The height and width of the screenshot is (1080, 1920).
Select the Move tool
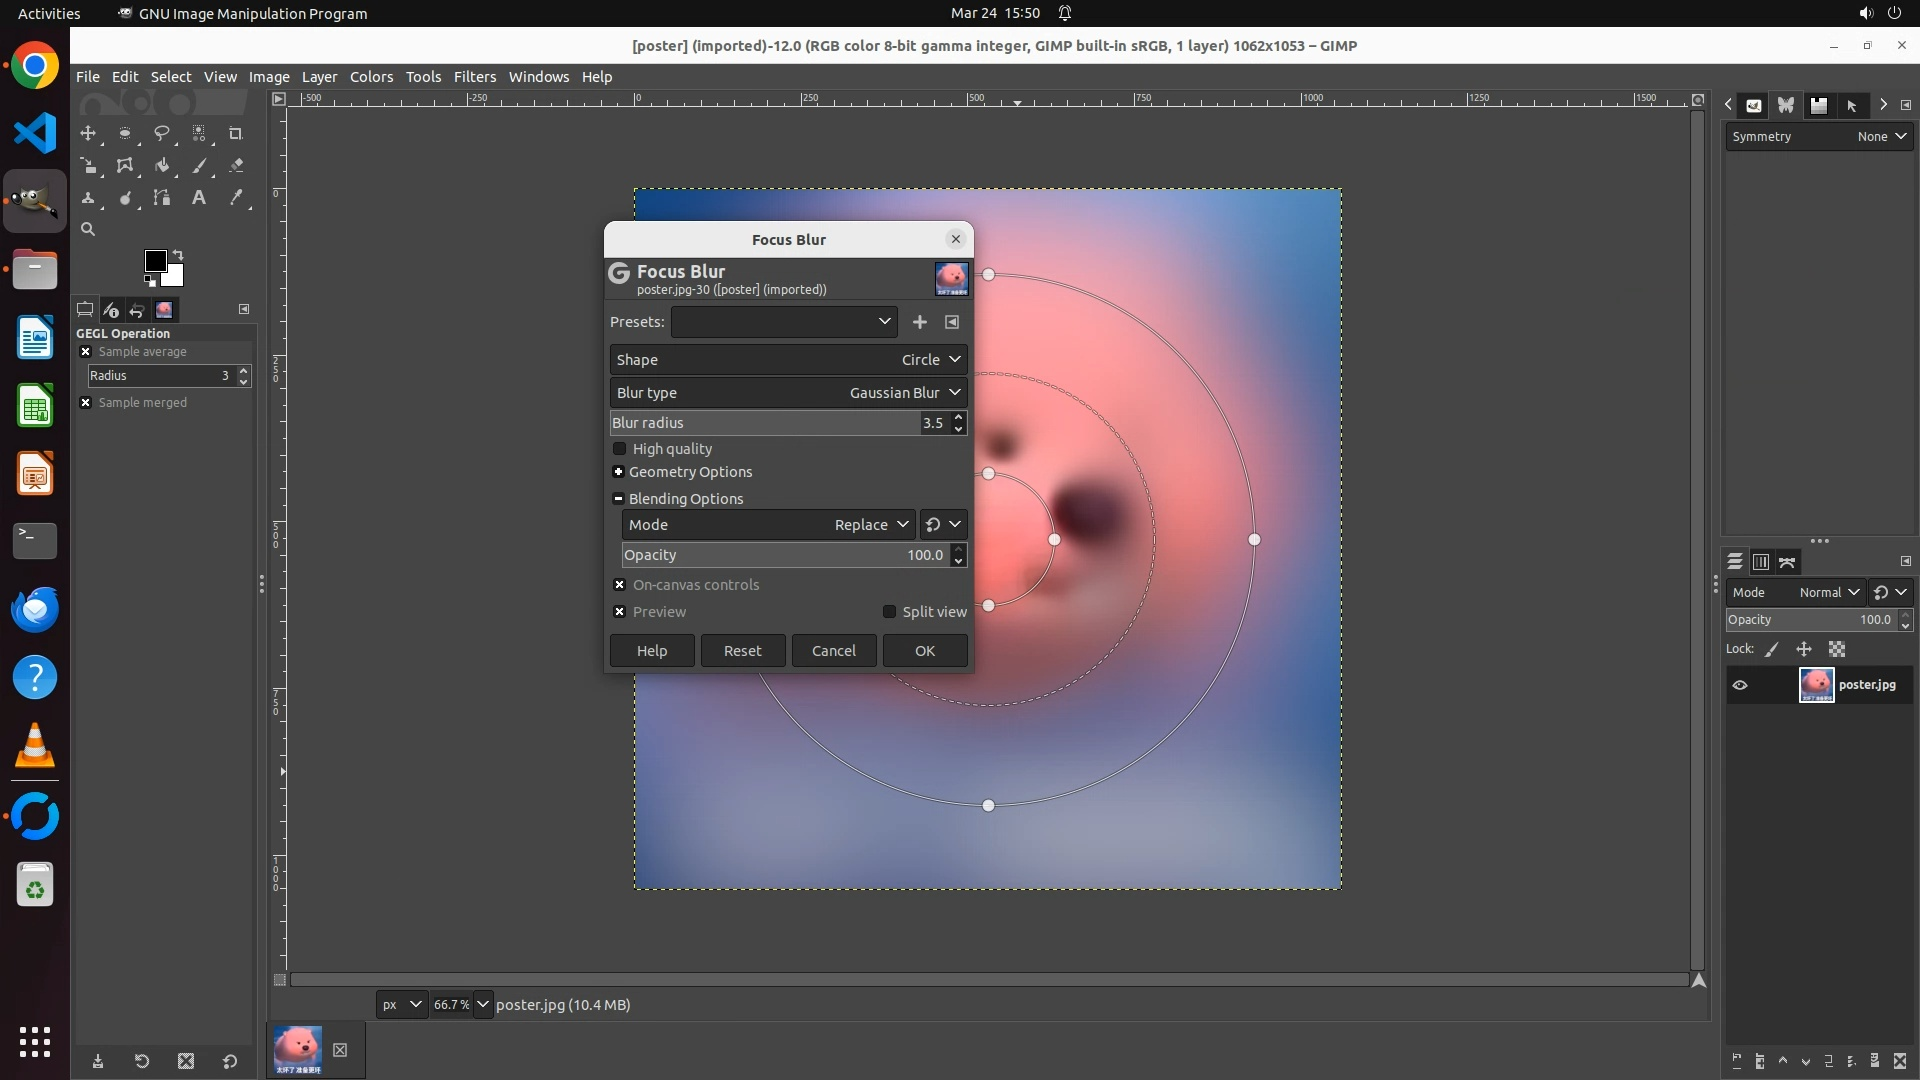[88, 133]
